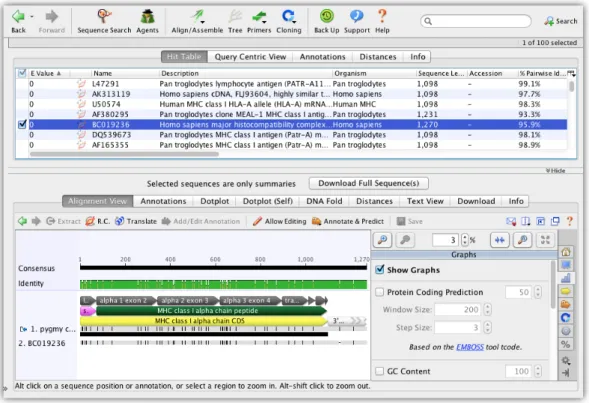Click R.C. reverse complement button
Viewport: 589px width, 403px height.
click(98, 221)
